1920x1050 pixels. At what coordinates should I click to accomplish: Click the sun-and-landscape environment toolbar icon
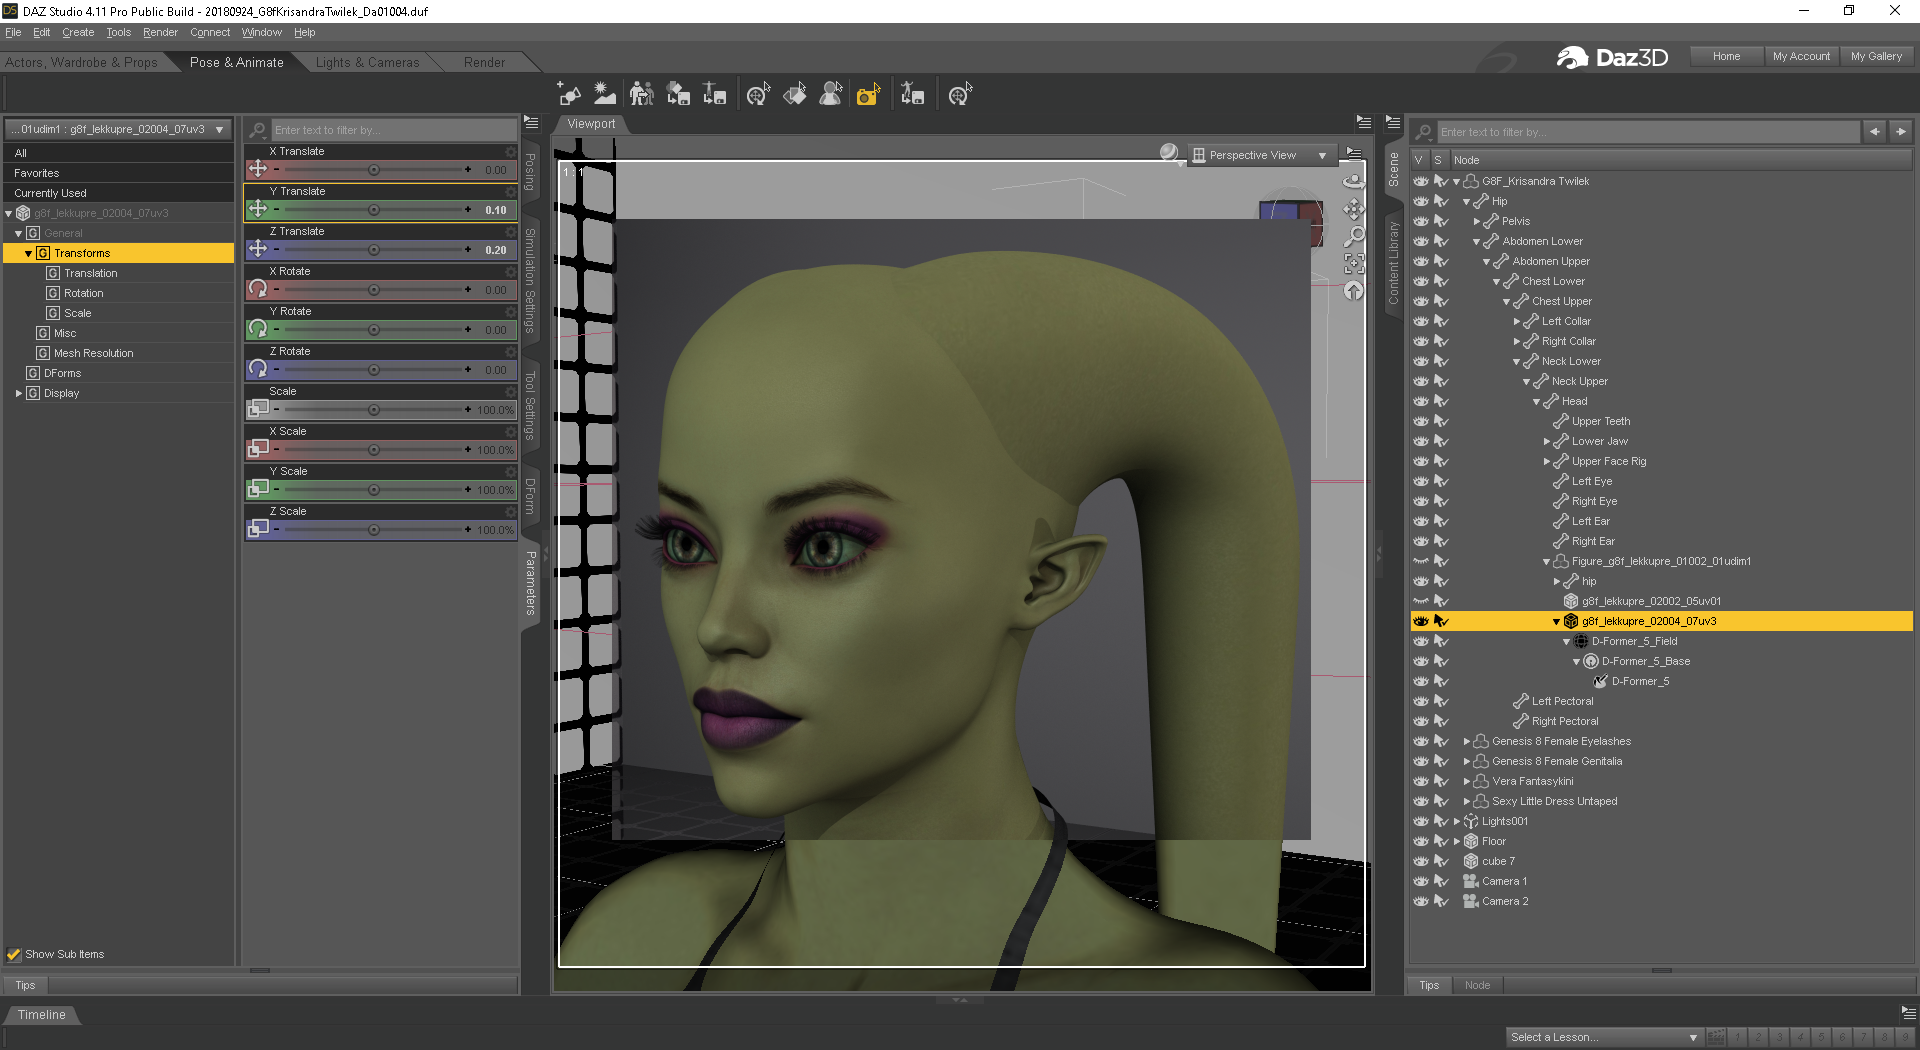click(x=605, y=94)
